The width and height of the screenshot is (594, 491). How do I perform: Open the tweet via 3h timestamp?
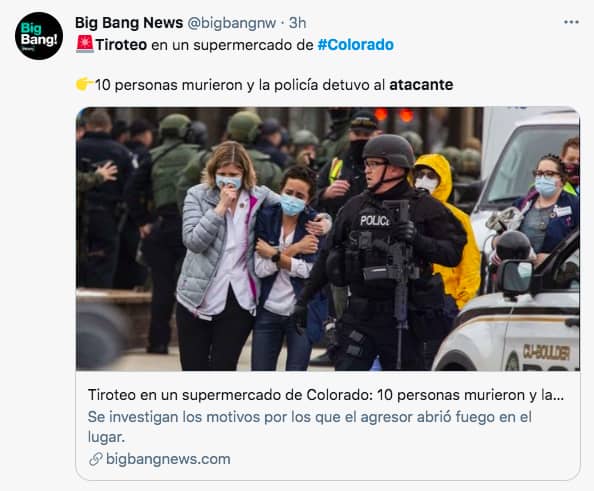(x=297, y=23)
